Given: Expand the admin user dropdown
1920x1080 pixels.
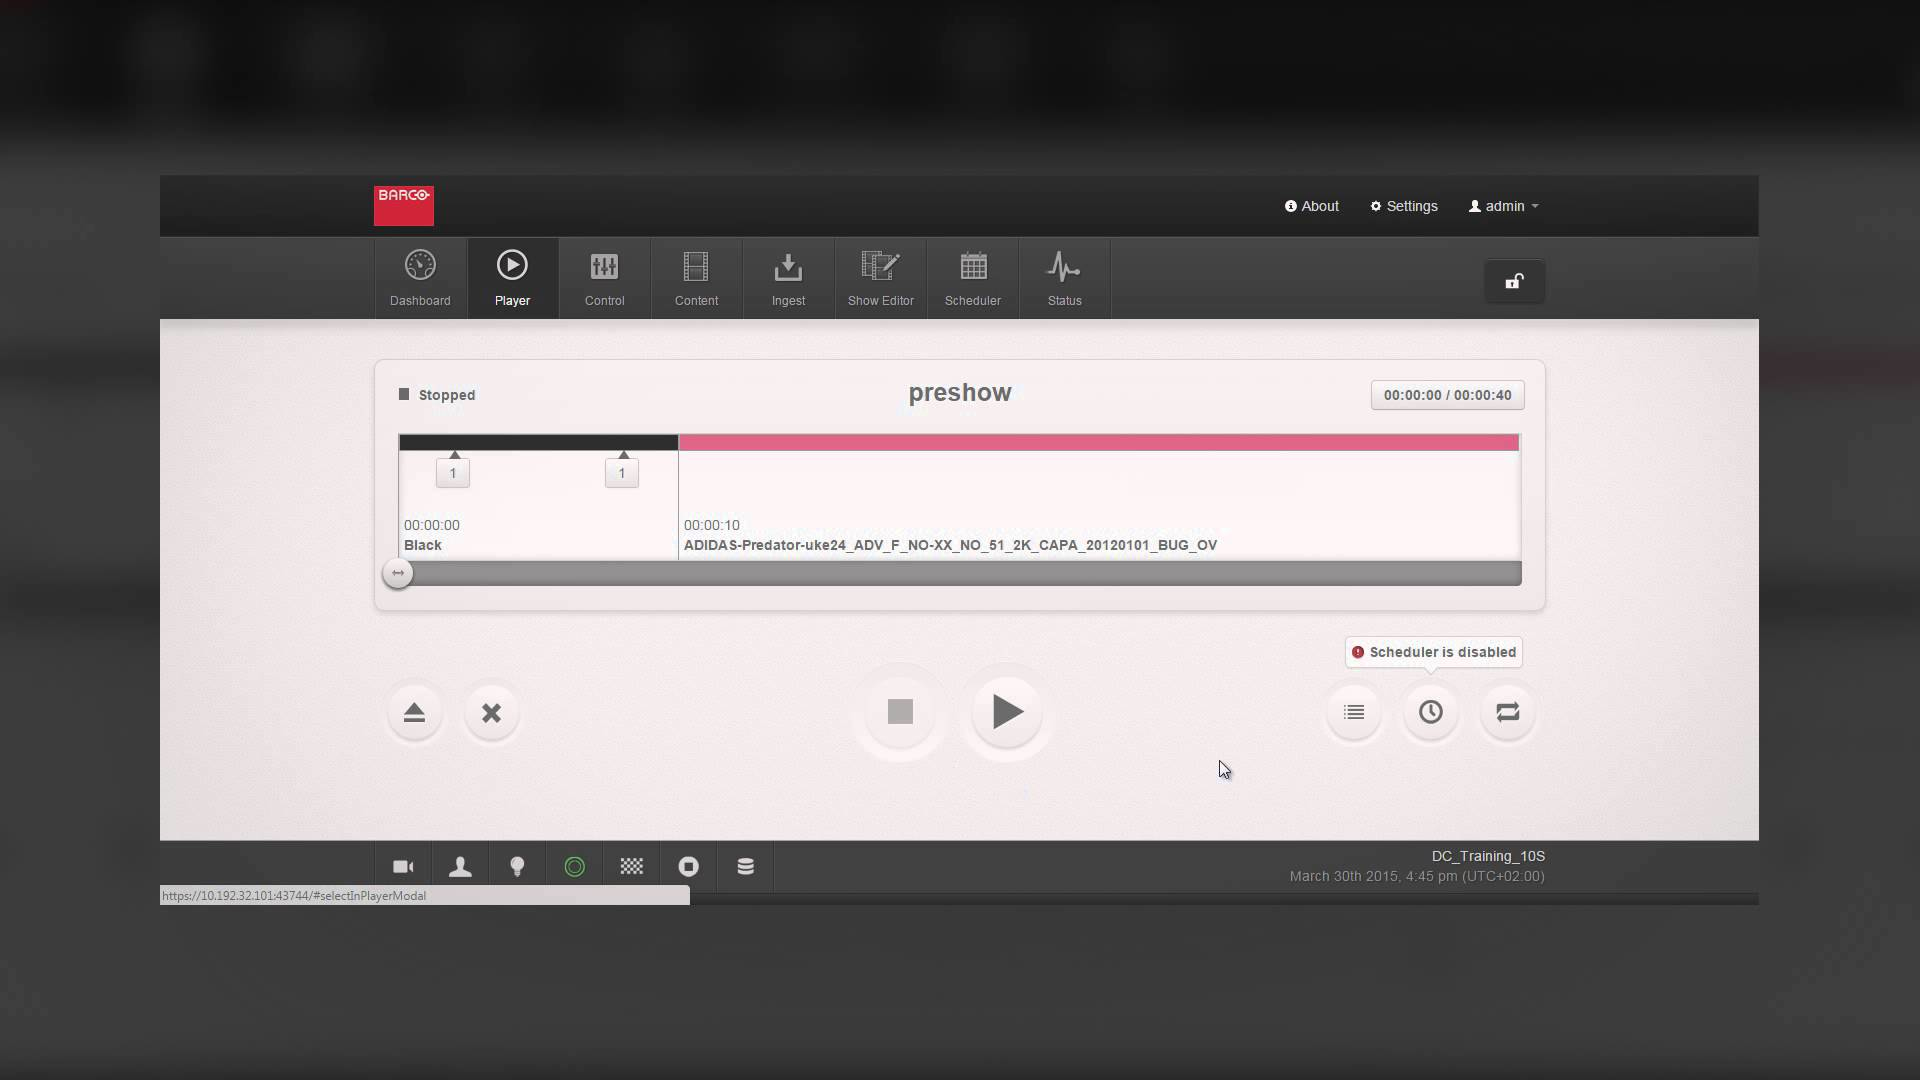Looking at the screenshot, I should pyautogui.click(x=1503, y=206).
